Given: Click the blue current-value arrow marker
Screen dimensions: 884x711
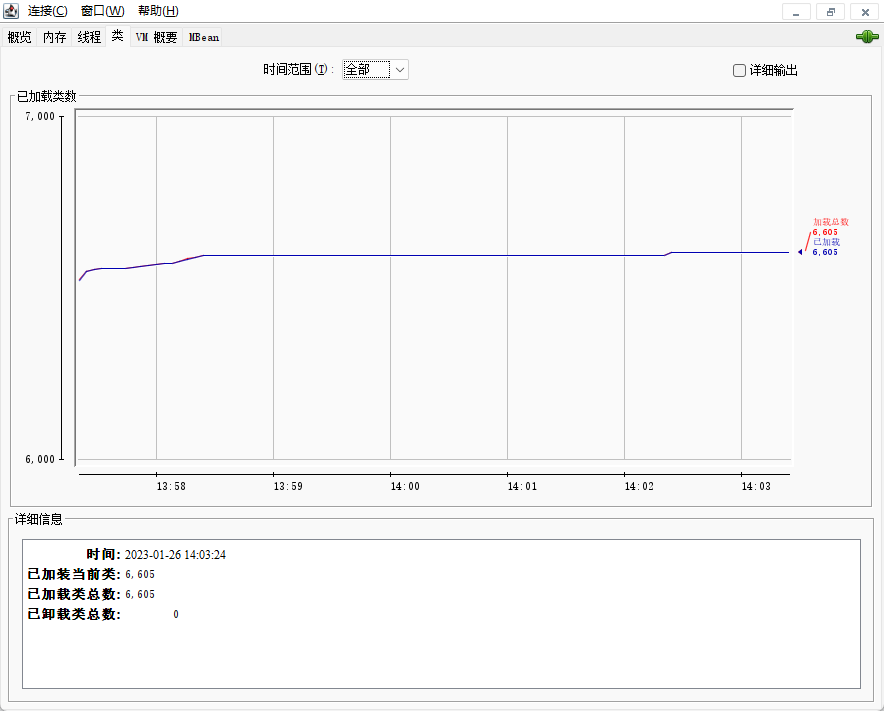Looking at the screenshot, I should [x=800, y=252].
